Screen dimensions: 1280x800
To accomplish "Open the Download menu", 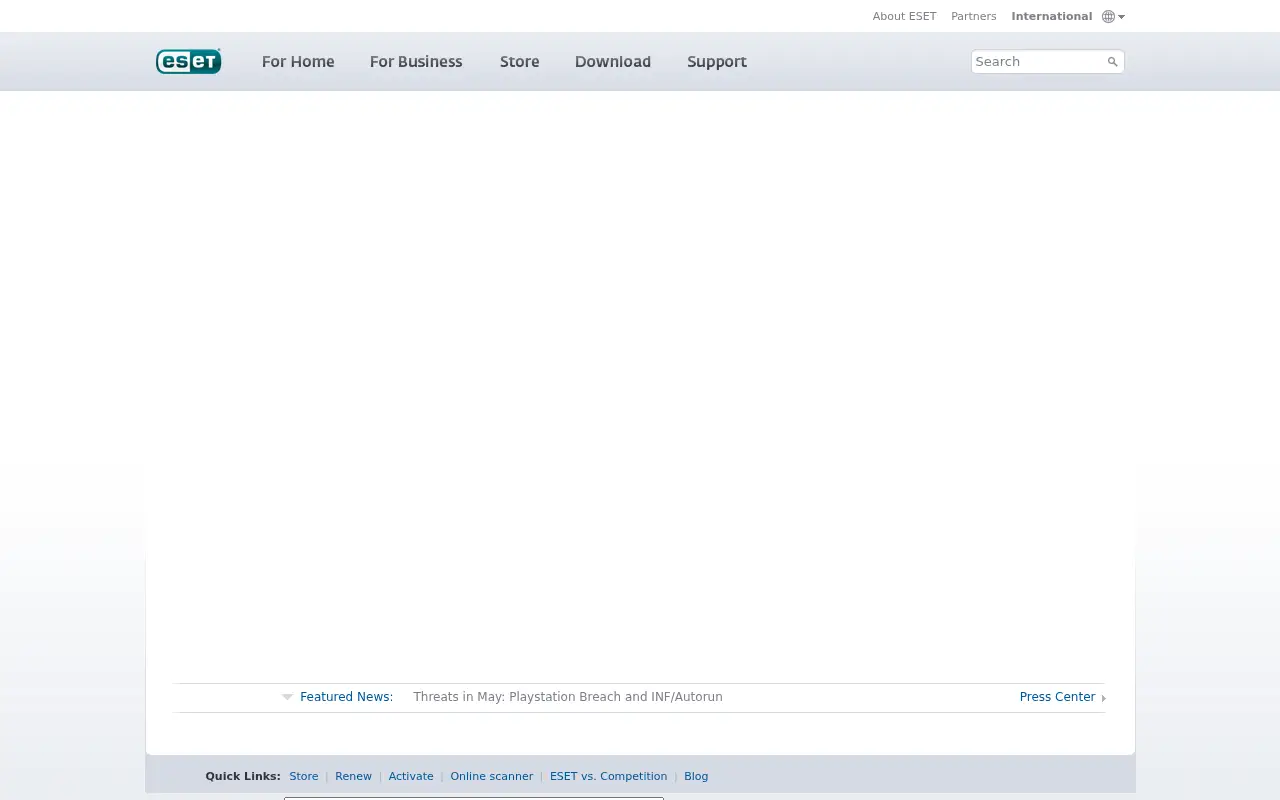I will tap(613, 61).
